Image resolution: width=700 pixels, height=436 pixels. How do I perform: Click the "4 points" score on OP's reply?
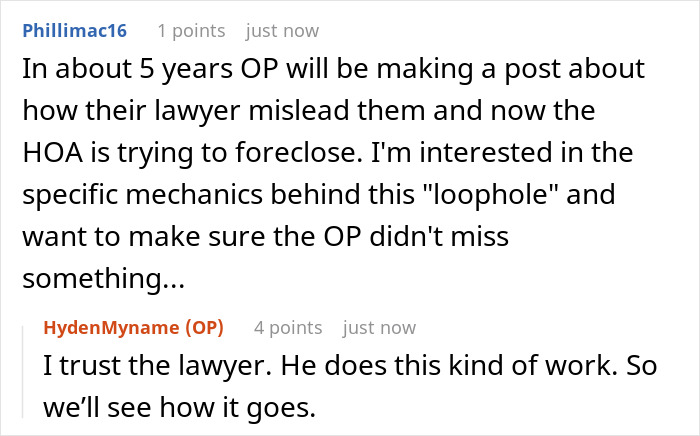[x=288, y=328]
